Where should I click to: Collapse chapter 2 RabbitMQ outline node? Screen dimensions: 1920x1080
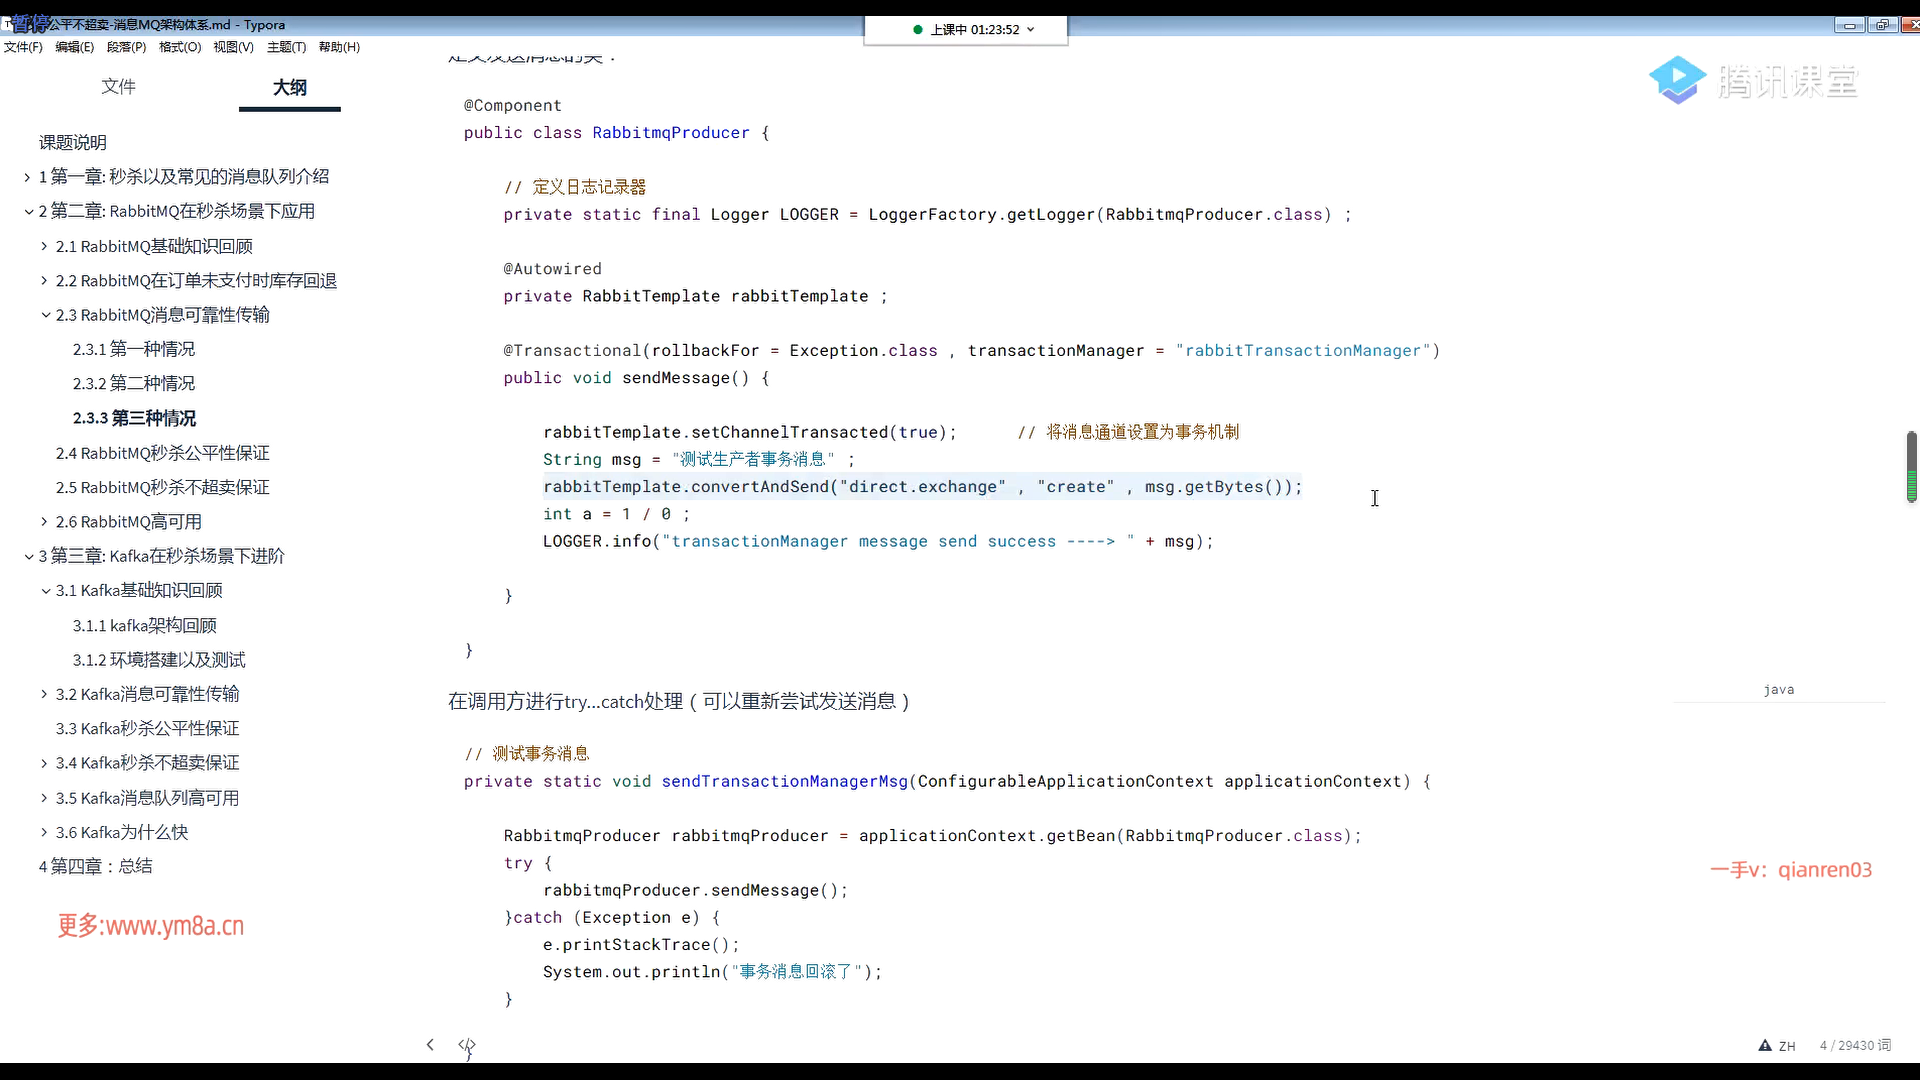pos(29,212)
